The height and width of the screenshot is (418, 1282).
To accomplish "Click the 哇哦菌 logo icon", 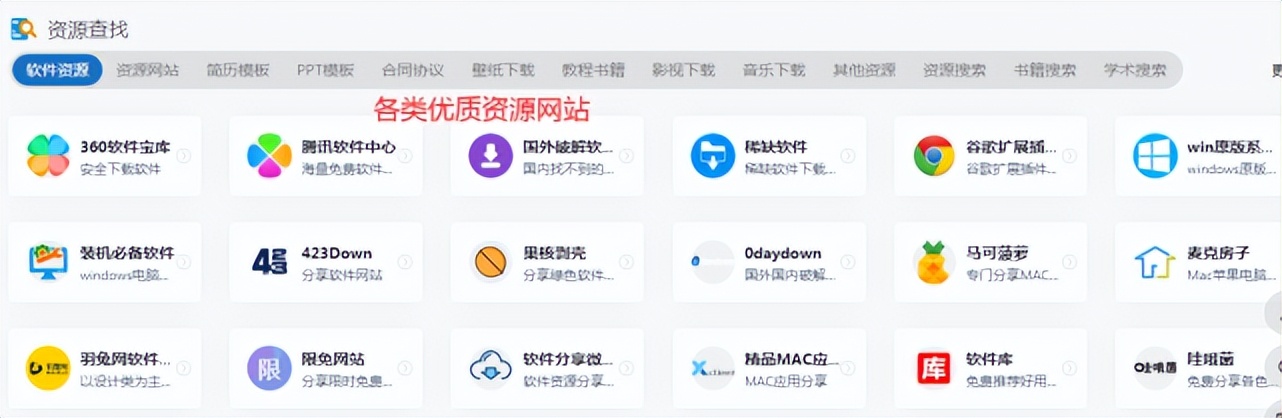I will 1155,369.
